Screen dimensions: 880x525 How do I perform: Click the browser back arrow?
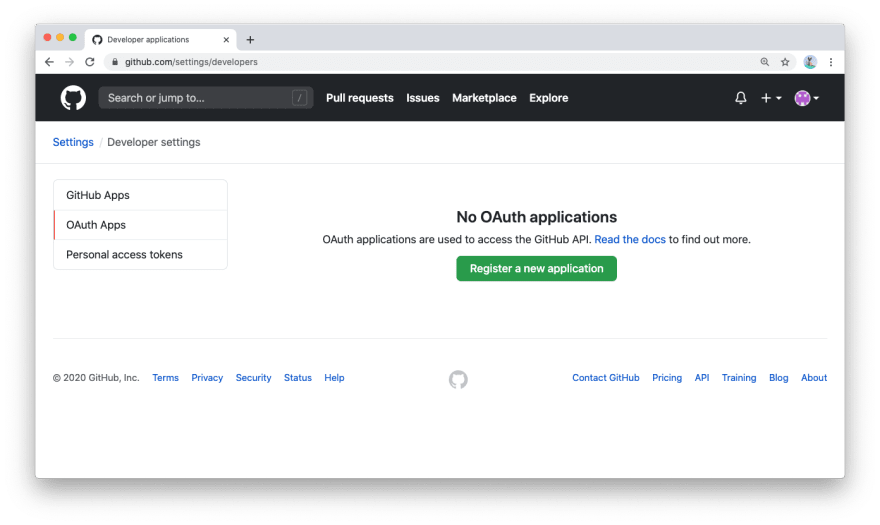49,62
